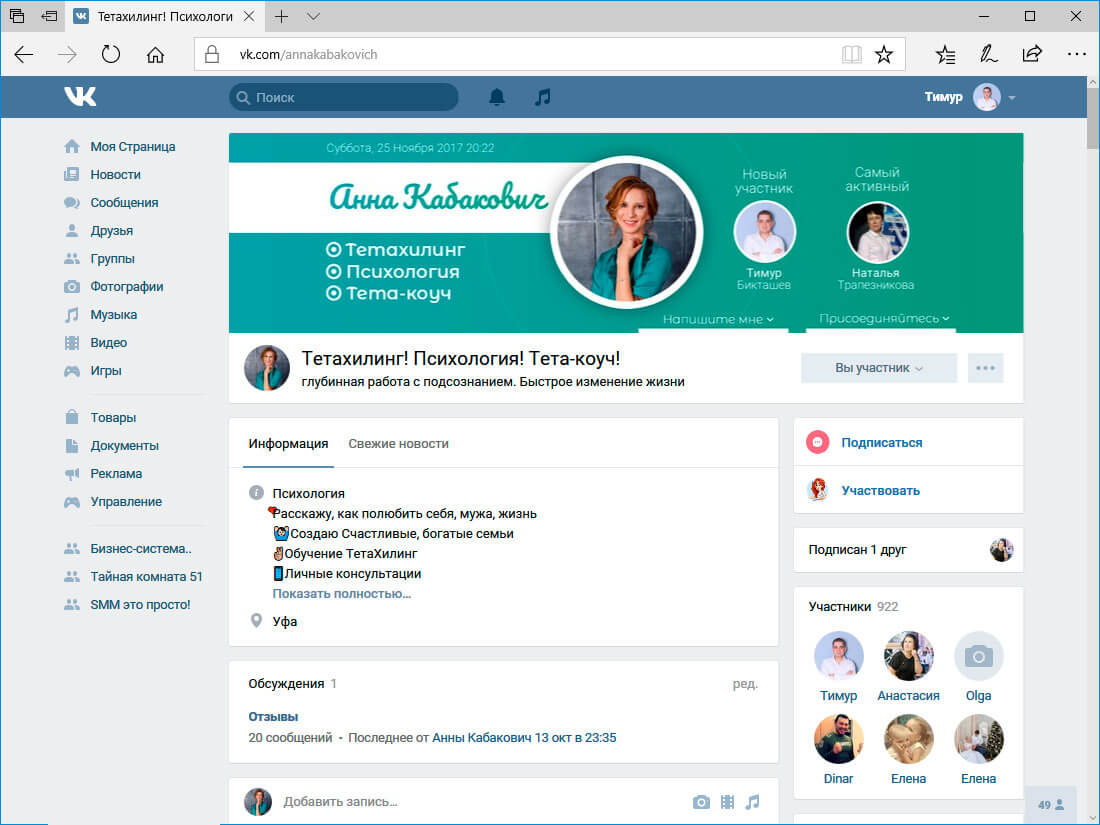The height and width of the screenshot is (825, 1100).
Task: Attach a photo to the new post
Action: point(701,802)
